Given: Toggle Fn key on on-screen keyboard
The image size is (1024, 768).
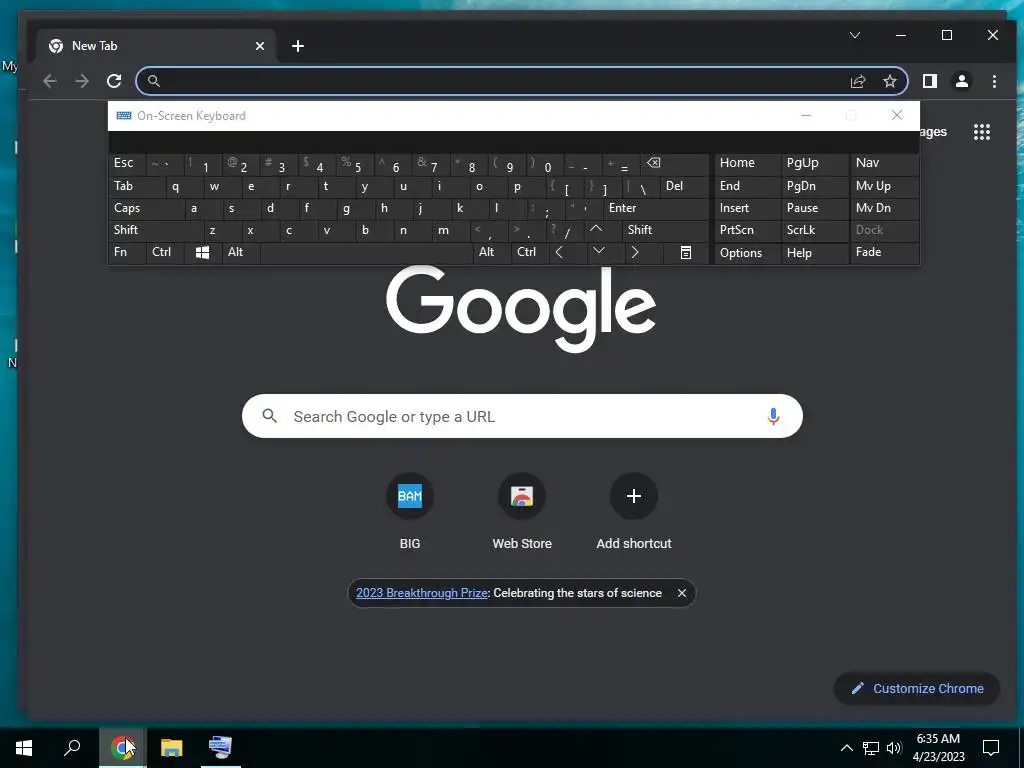Looking at the screenshot, I should point(127,253).
